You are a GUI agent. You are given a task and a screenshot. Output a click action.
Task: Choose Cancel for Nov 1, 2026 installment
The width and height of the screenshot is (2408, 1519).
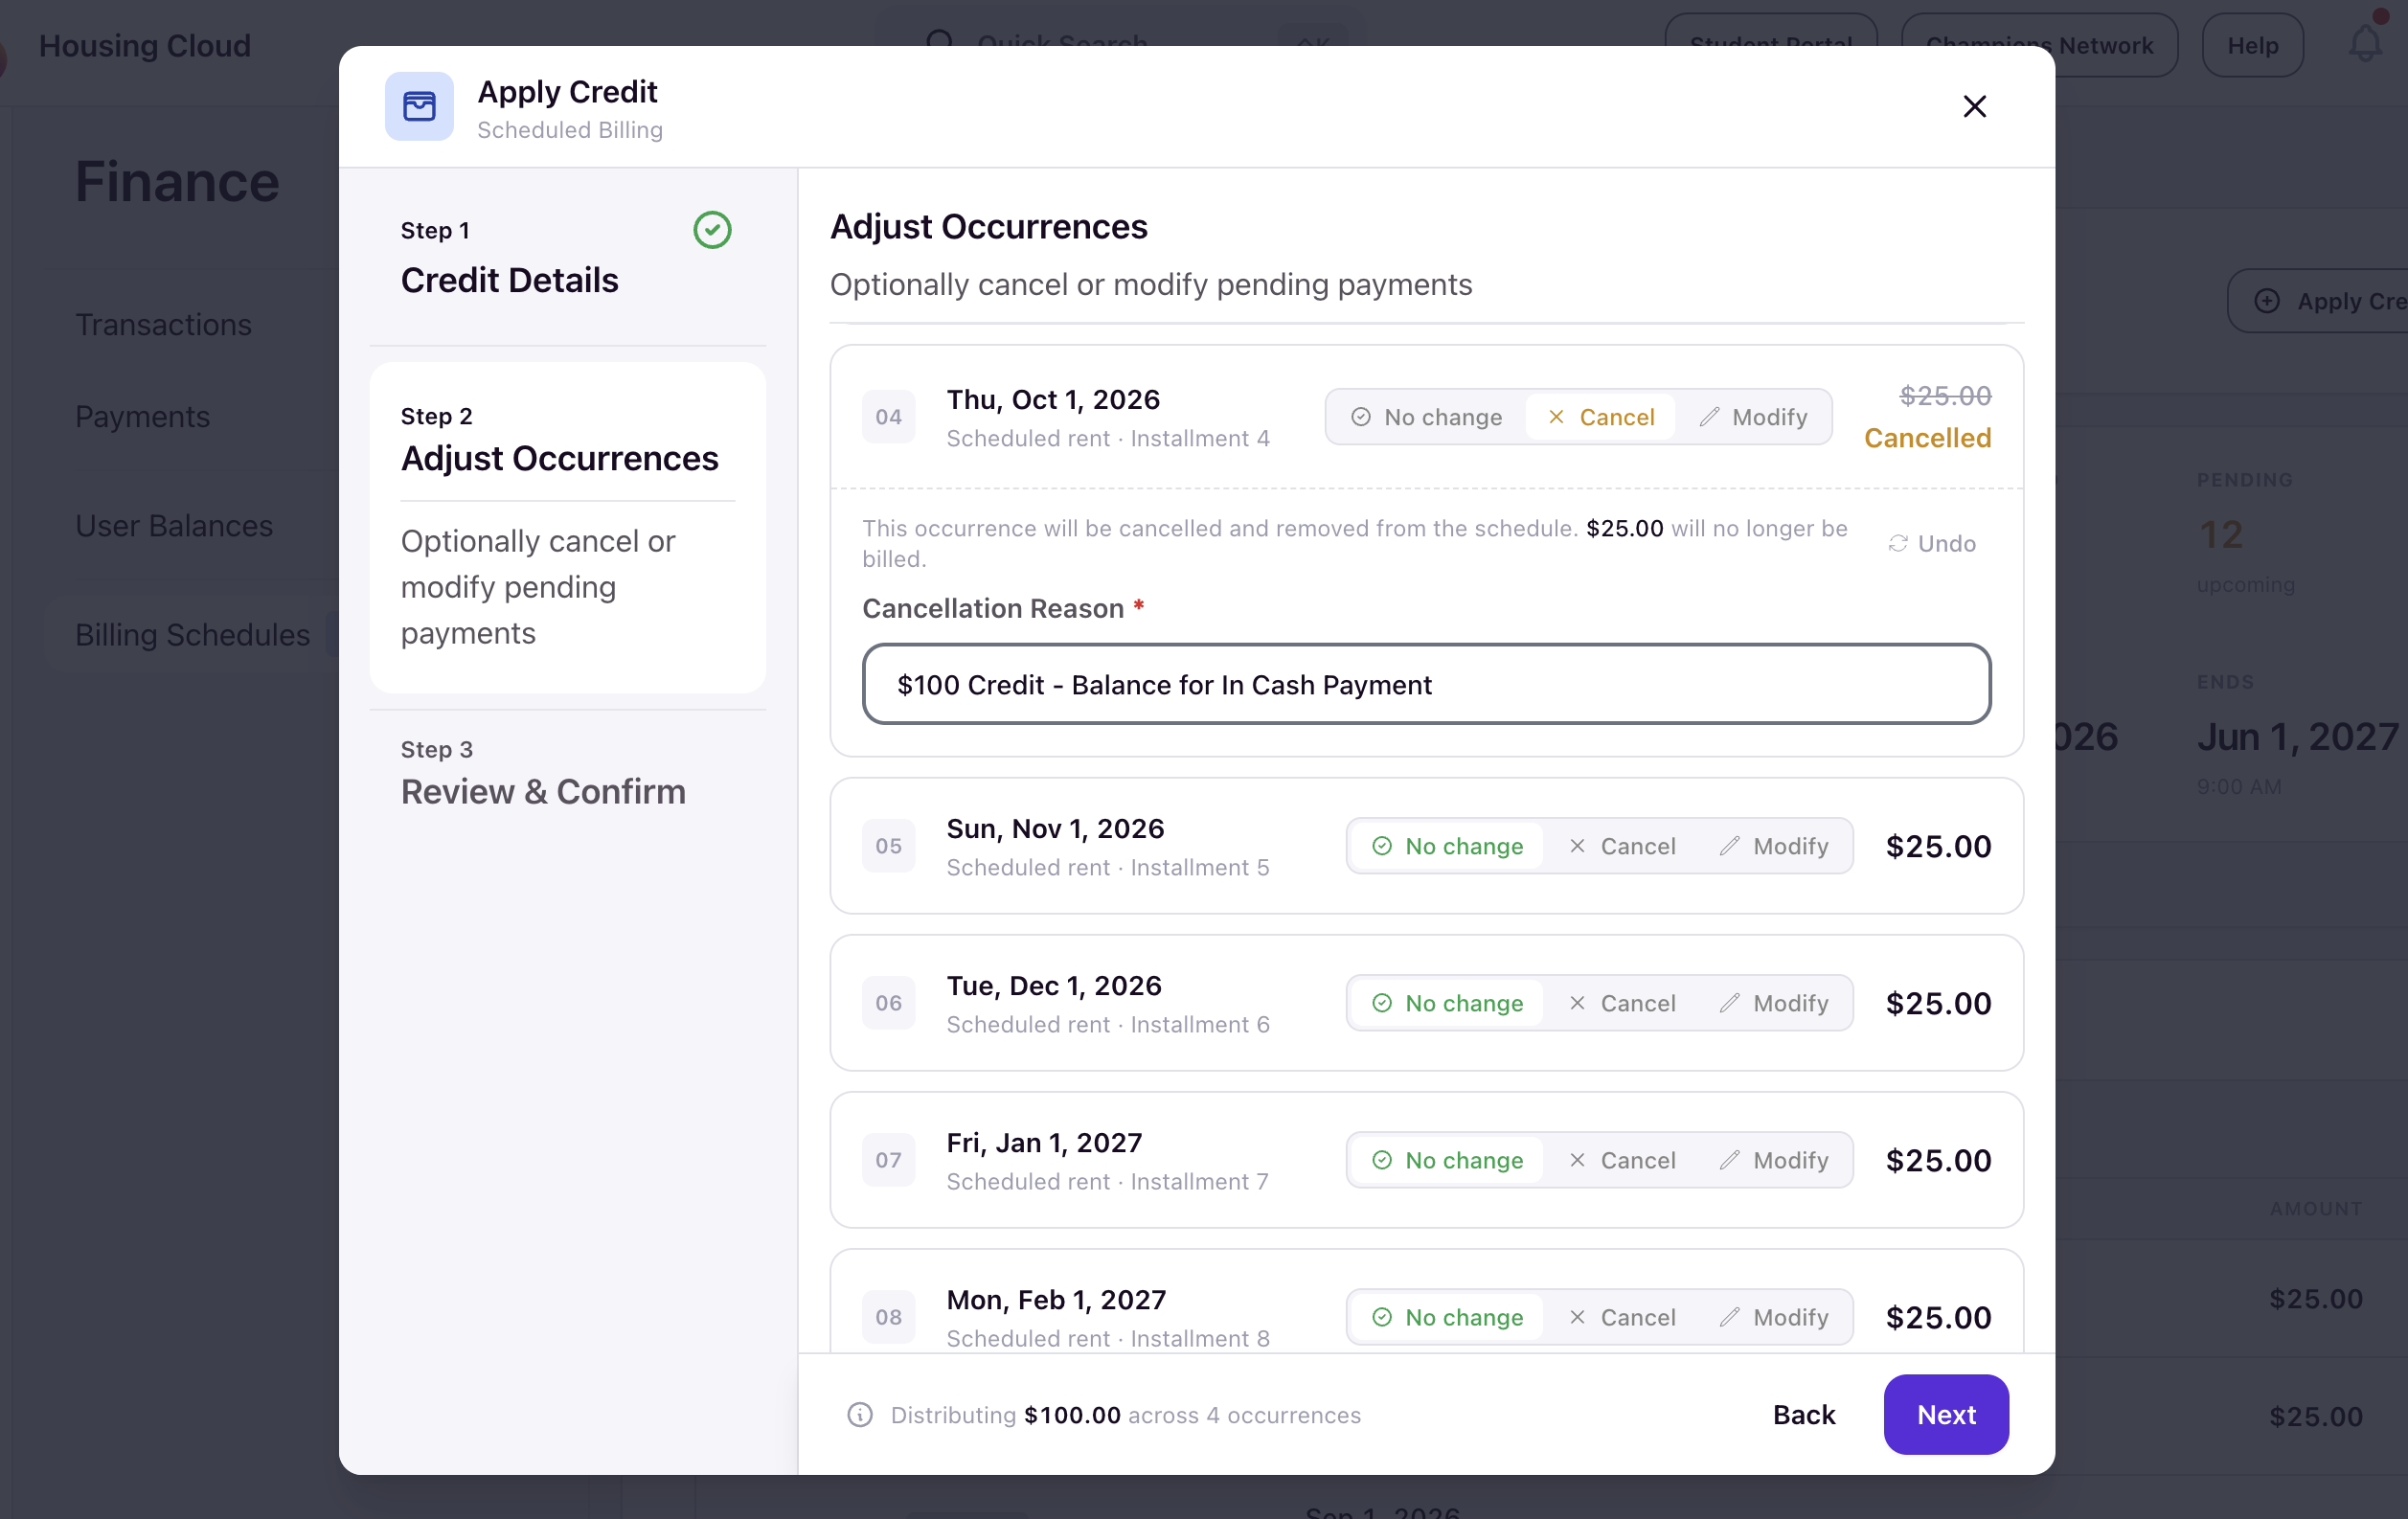click(x=1621, y=846)
